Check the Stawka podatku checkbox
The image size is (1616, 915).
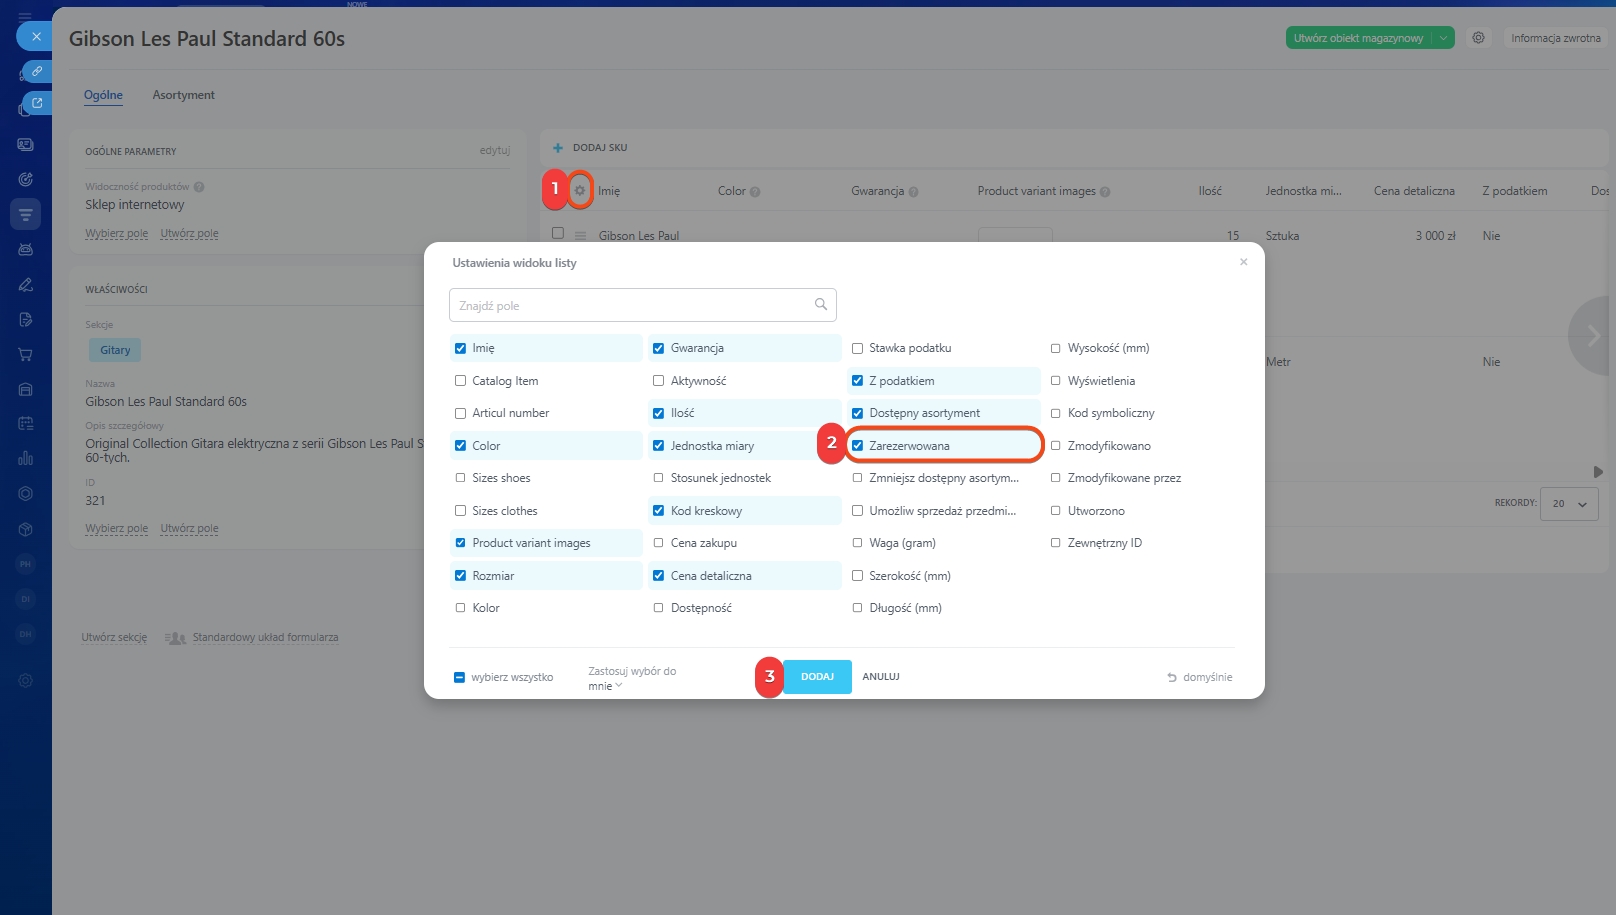click(x=857, y=348)
